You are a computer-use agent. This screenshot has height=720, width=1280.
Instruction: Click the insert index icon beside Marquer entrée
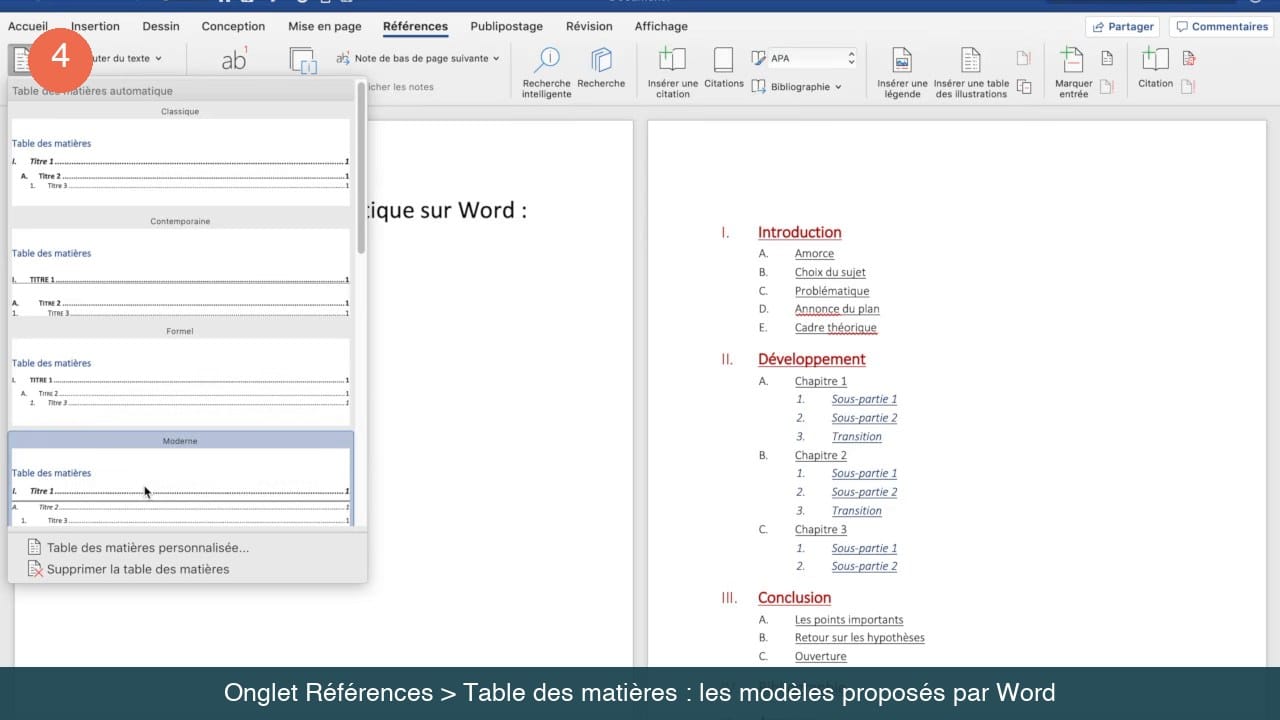(x=1107, y=58)
